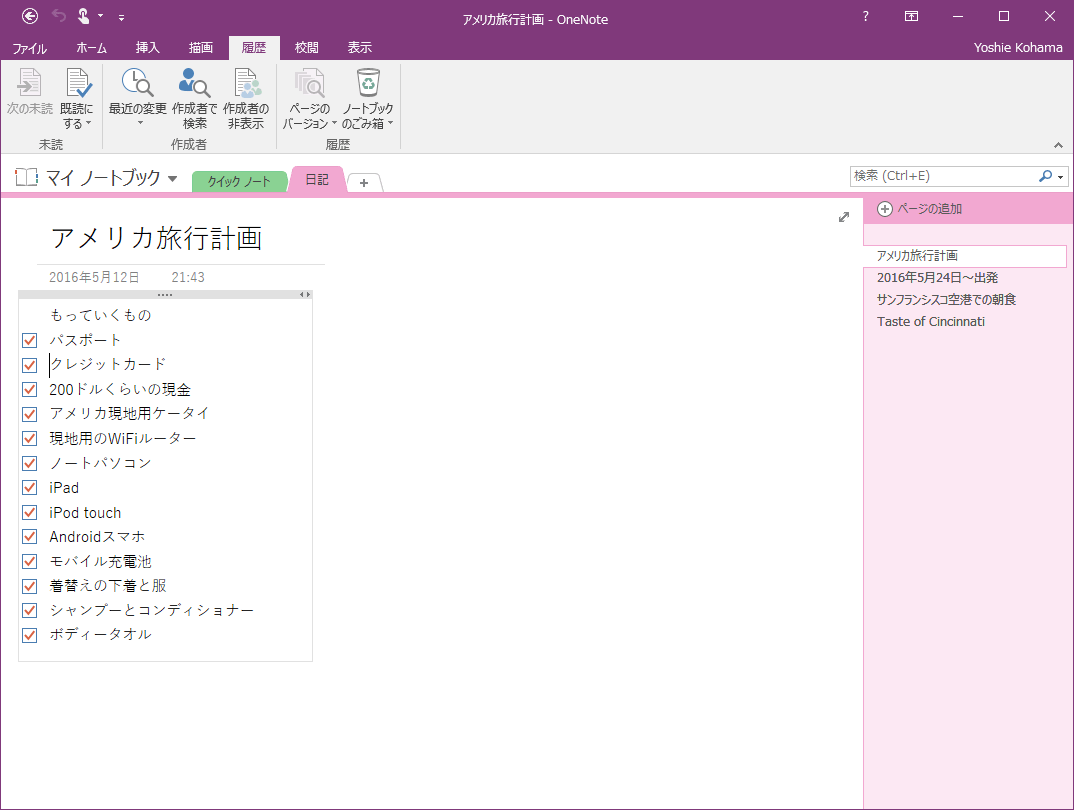Uncheck the ノートパソコン checkbox
1074x810 pixels.
point(29,463)
